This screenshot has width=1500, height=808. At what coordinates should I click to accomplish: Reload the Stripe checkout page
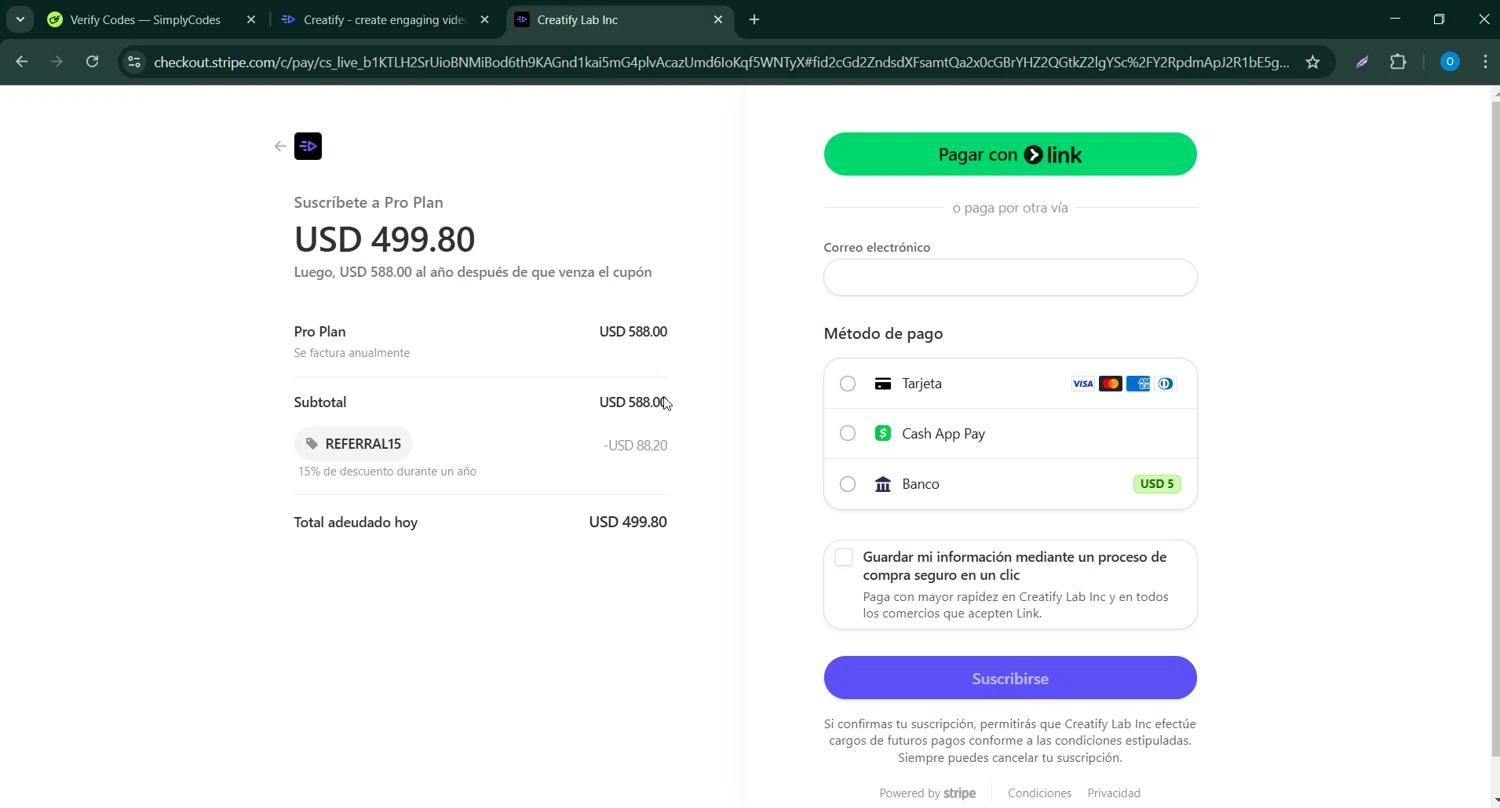pos(92,62)
